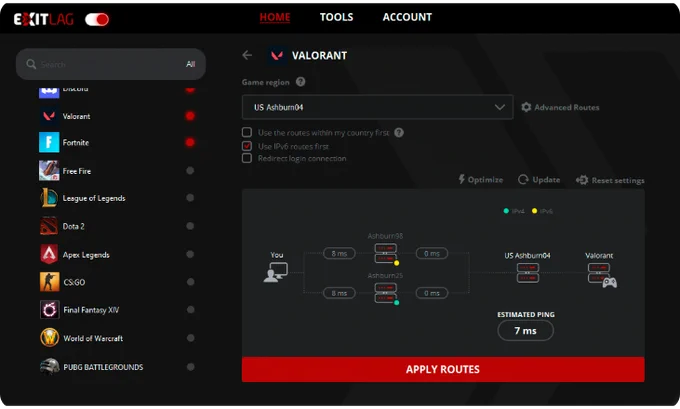Select the Fortnite row label
The image size is (680, 409).
[x=76, y=142]
